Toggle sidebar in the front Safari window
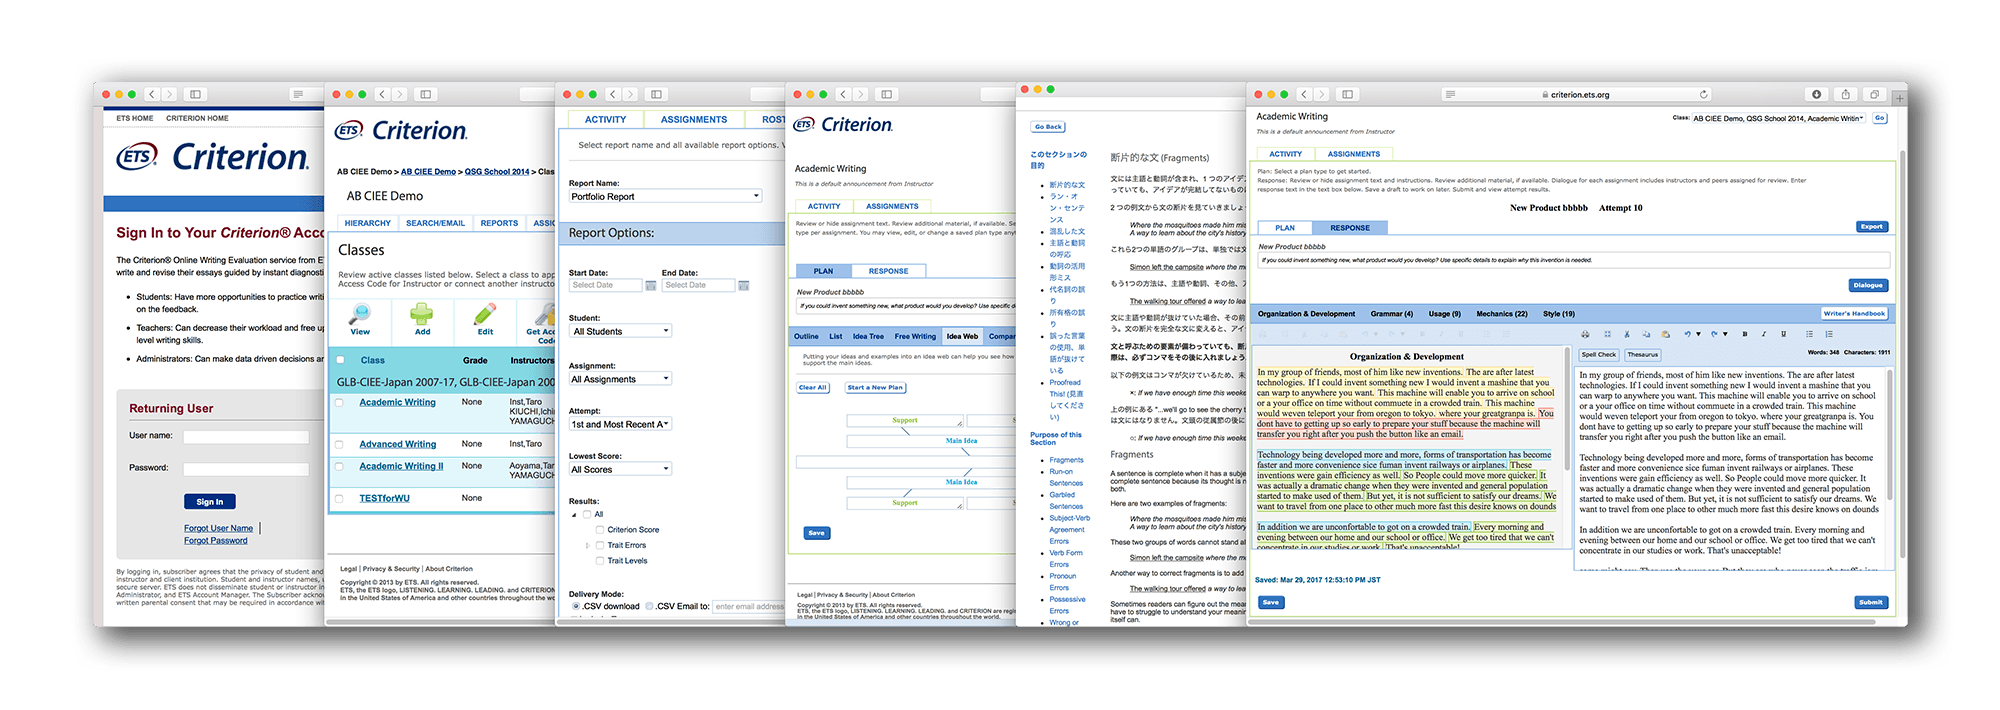The image size is (2000, 710). (x=1348, y=94)
